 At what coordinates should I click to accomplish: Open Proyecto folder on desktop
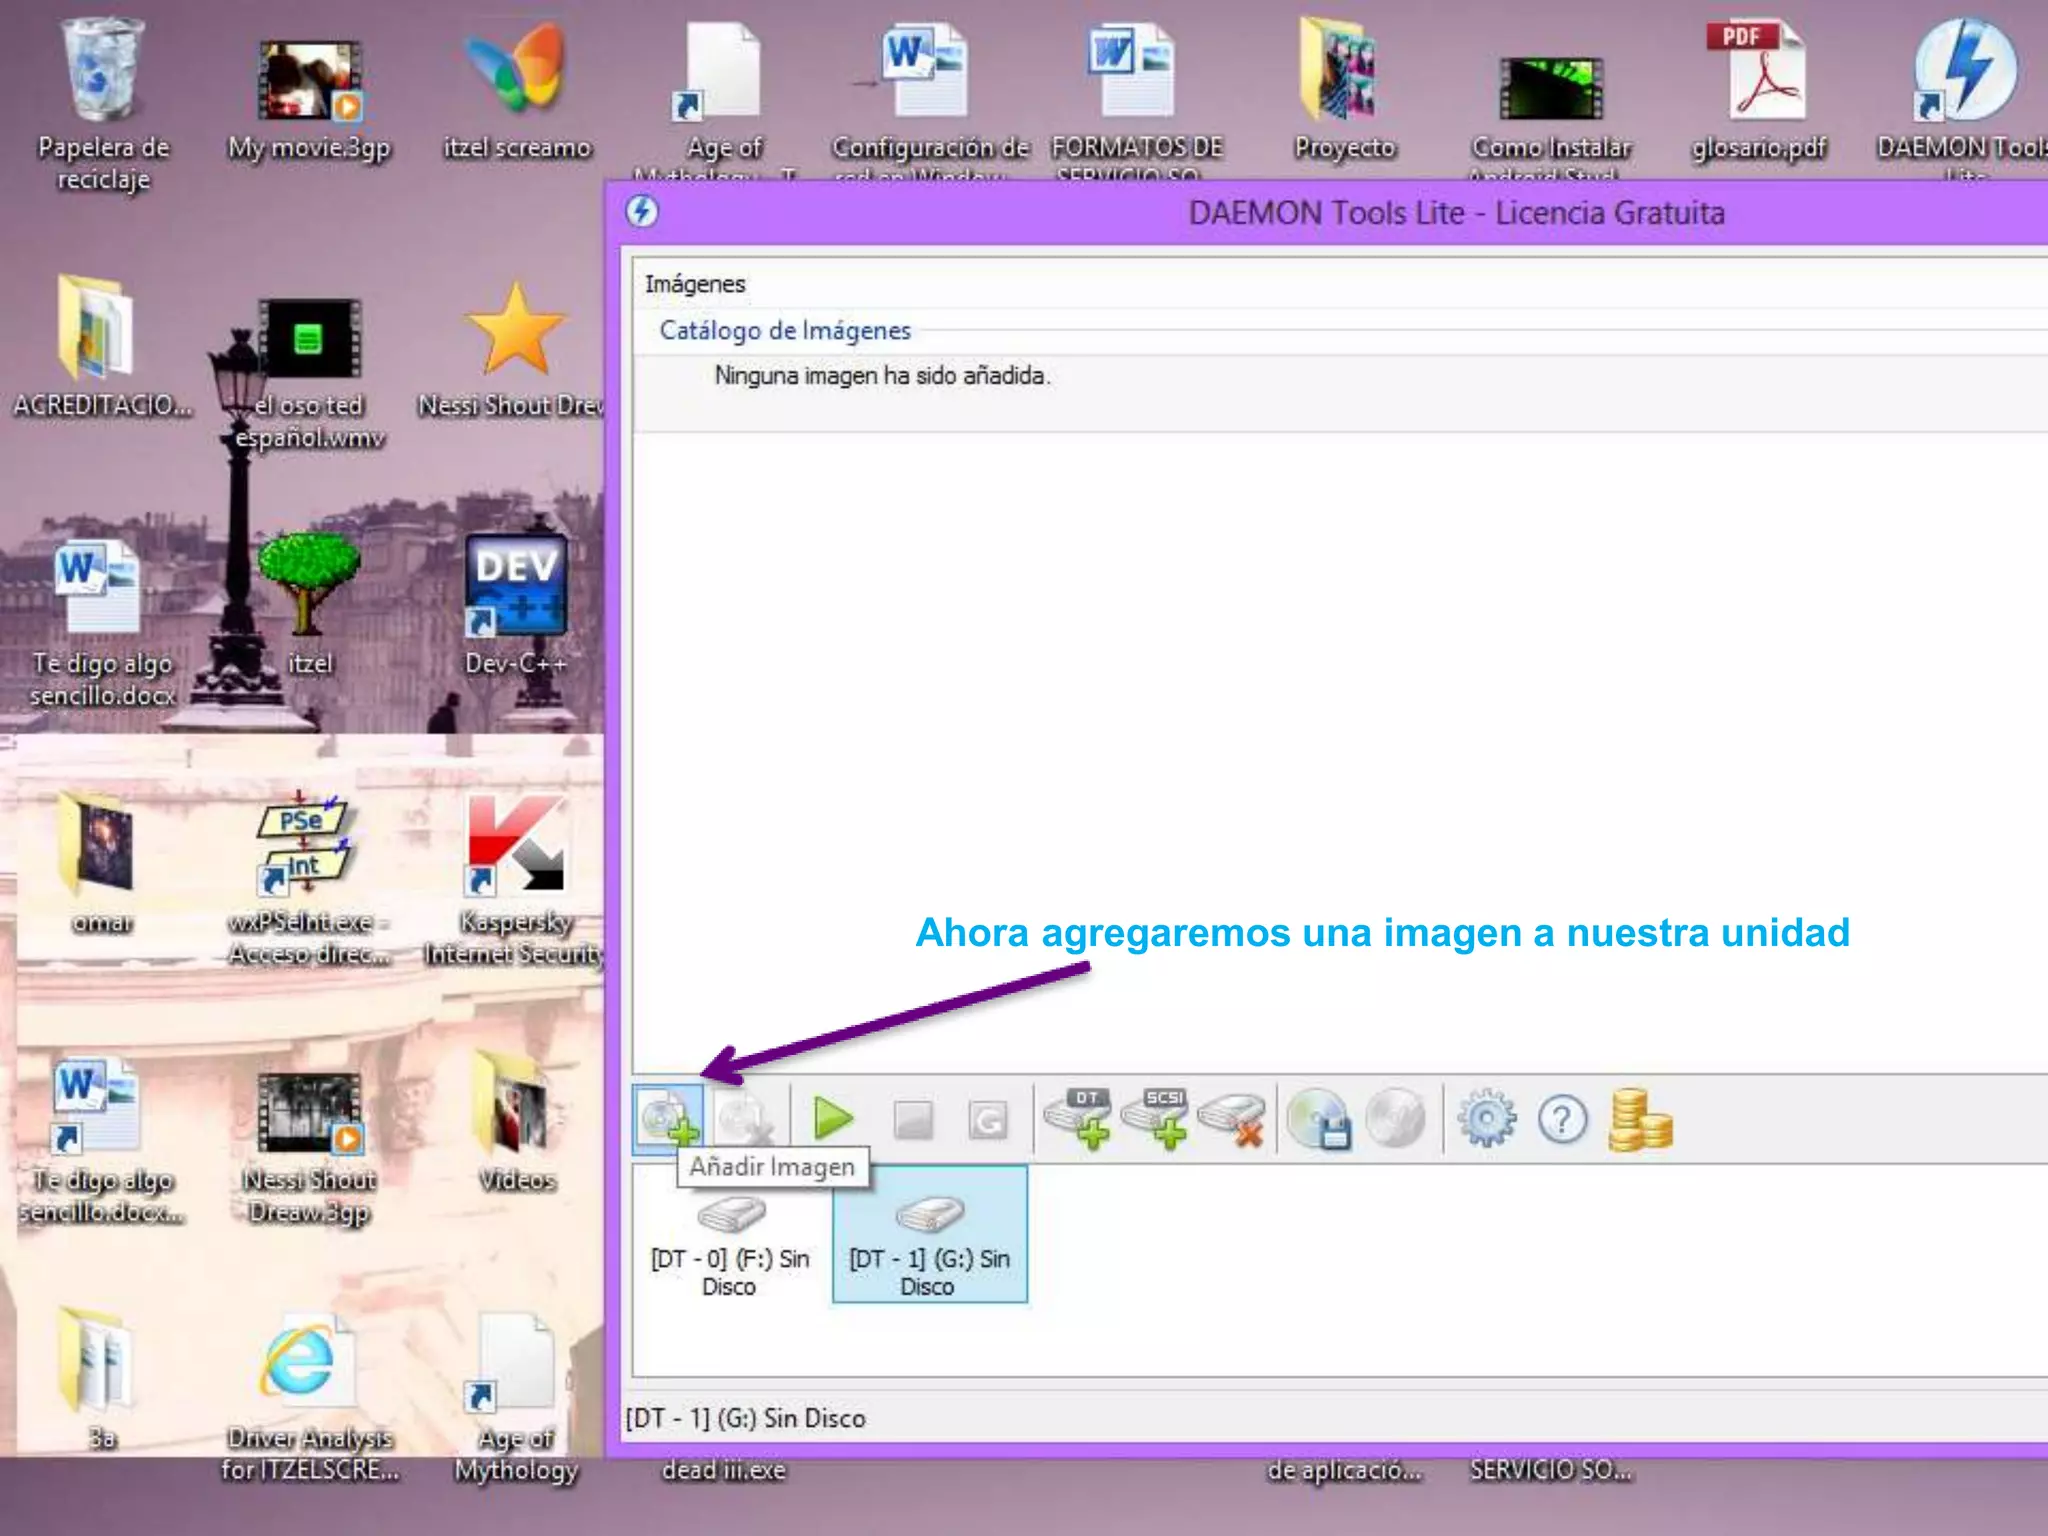[x=1344, y=90]
